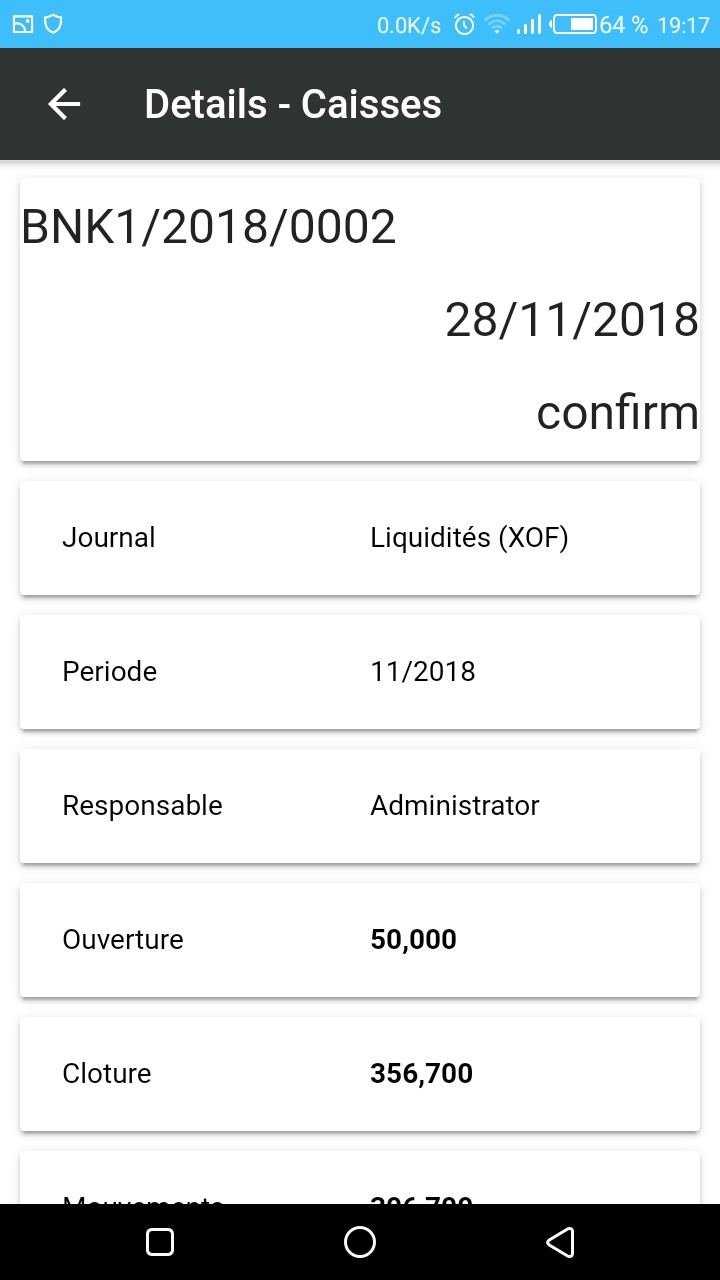Tap the mobile signal bars icon
720x1280 pixels.
(529, 25)
